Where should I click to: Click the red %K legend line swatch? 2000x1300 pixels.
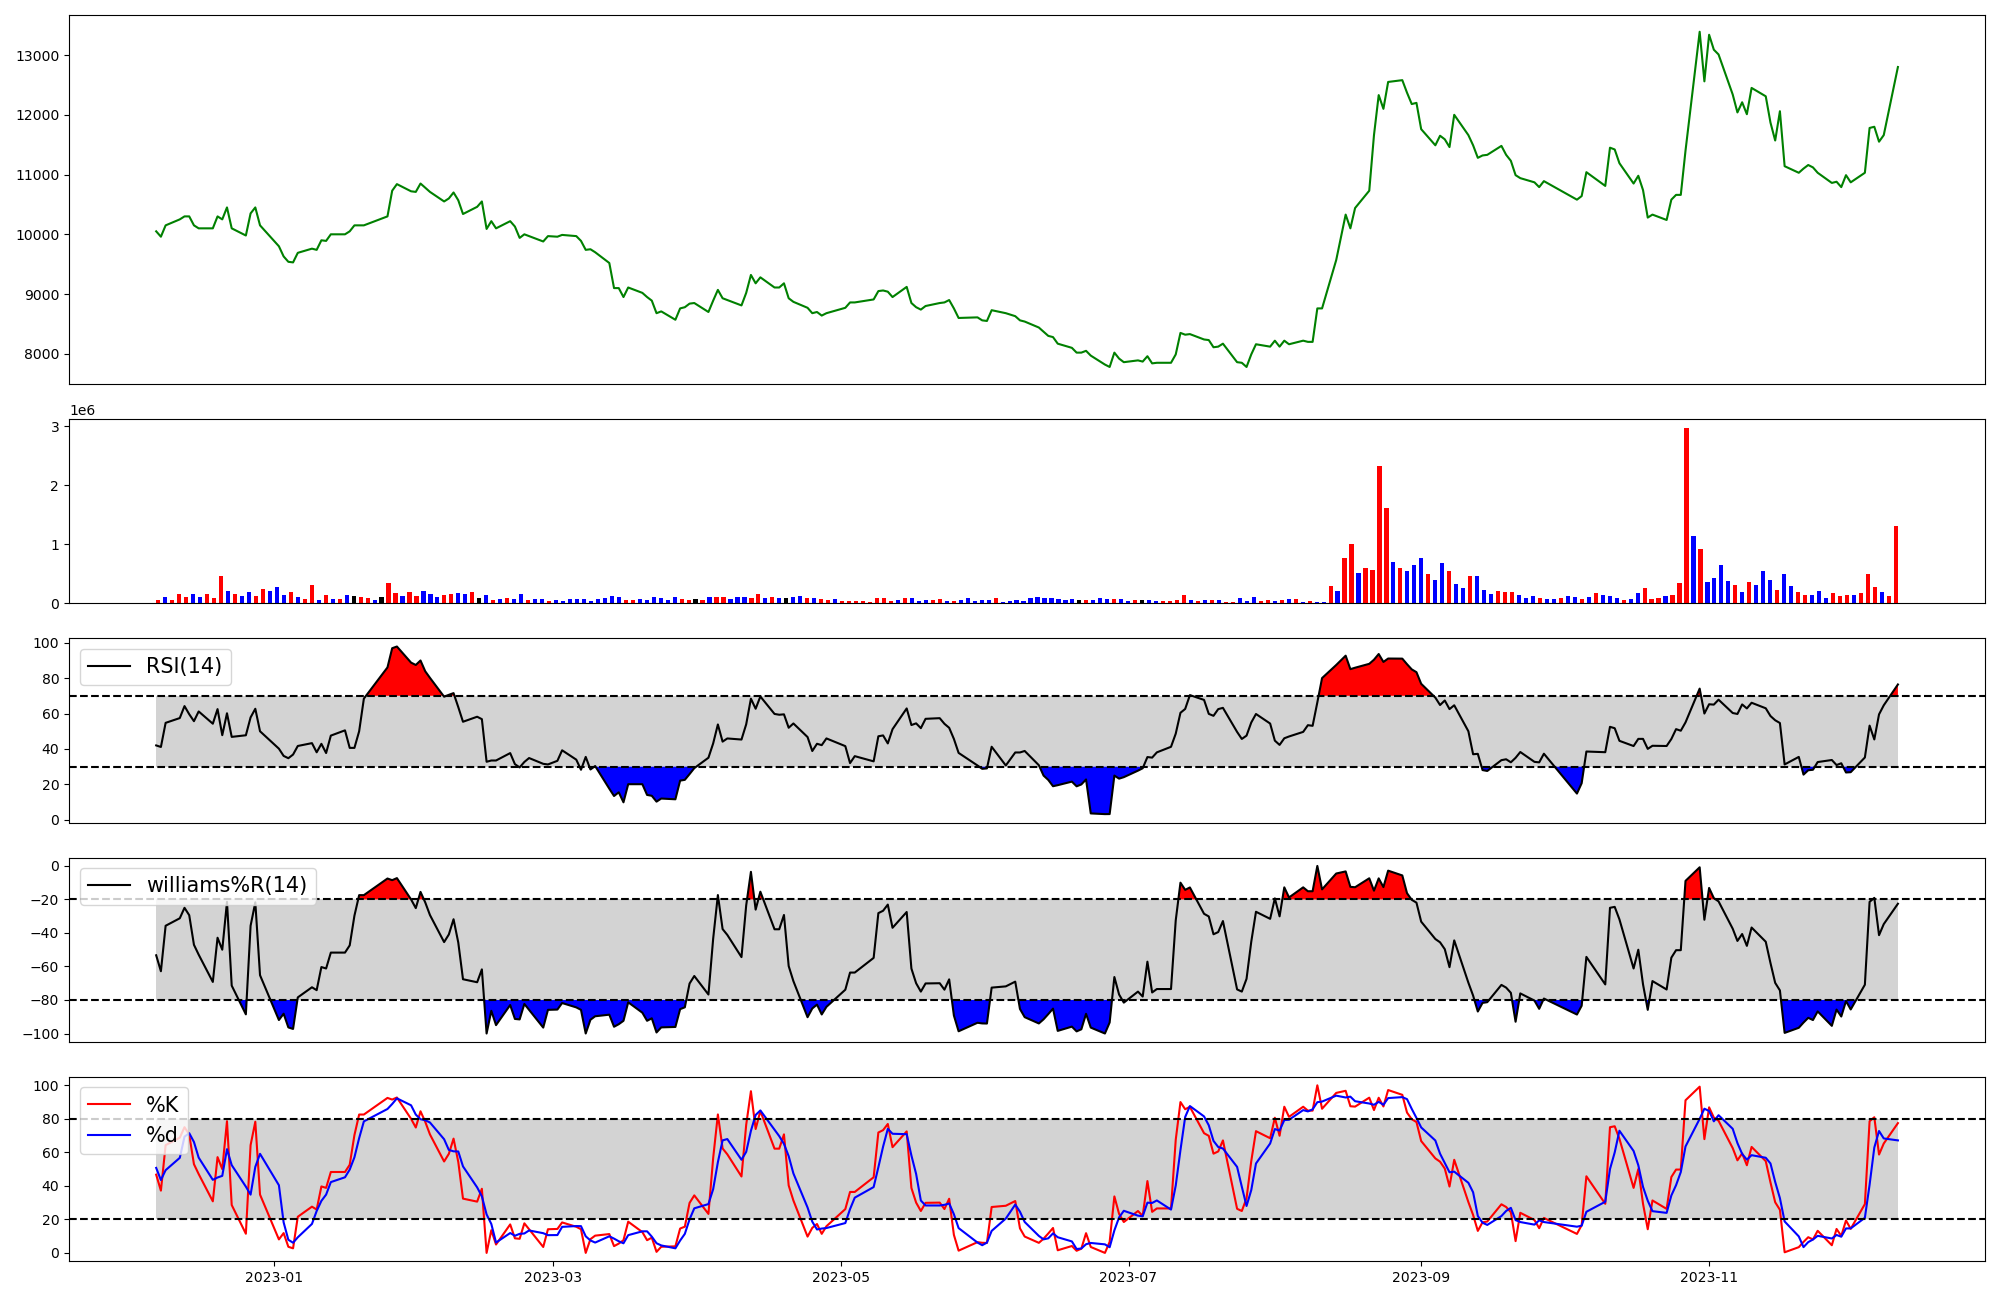(109, 1105)
